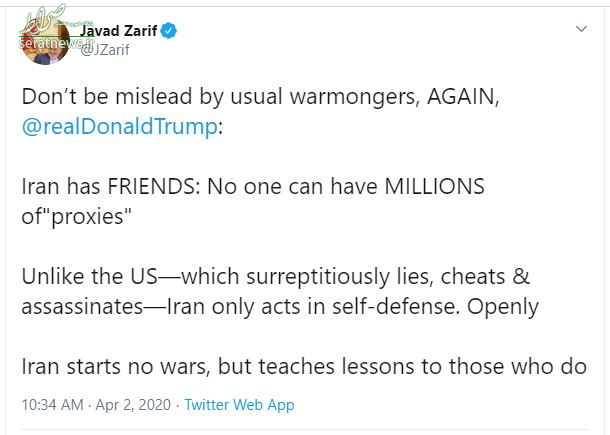Open the @realDonaldTrump mention

click(x=119, y=127)
